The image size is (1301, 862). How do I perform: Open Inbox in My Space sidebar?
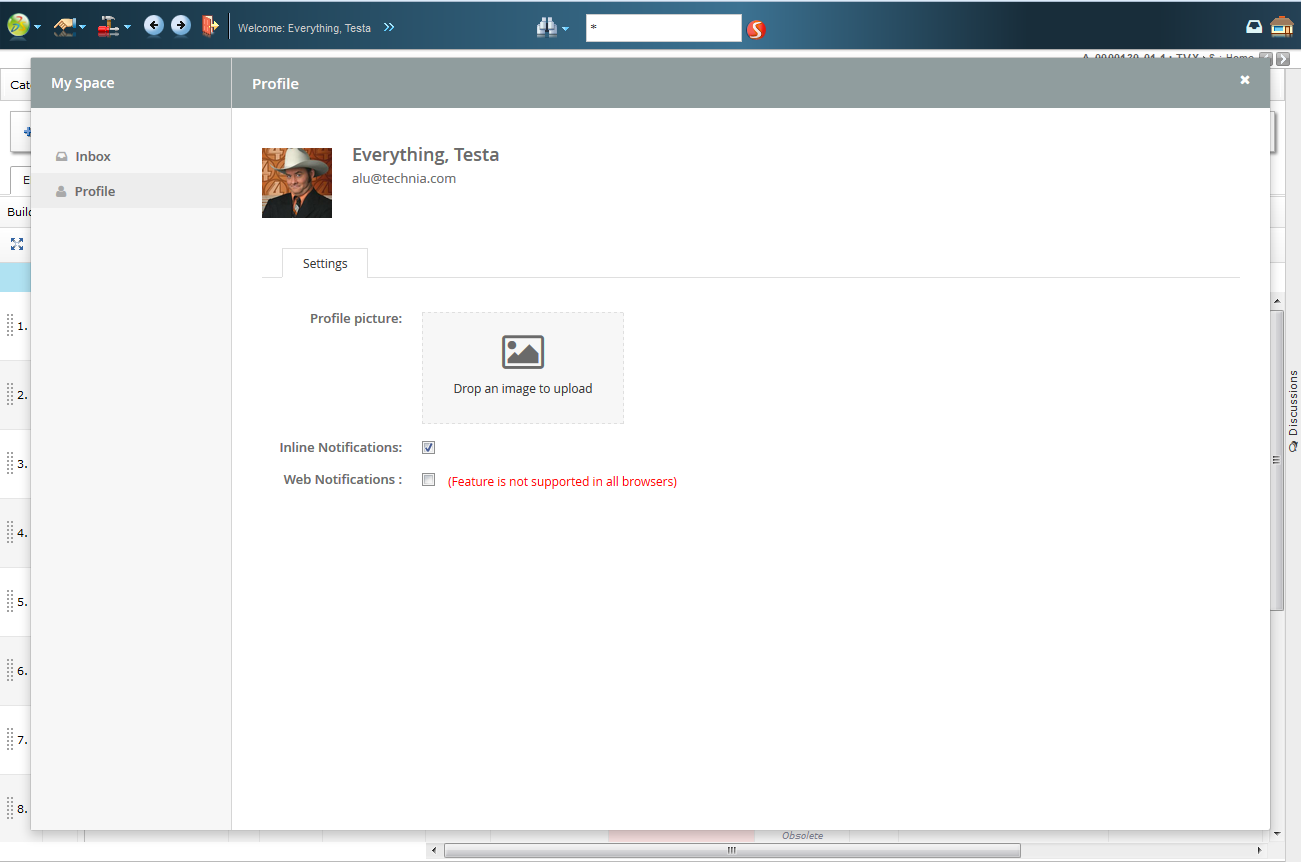93,156
